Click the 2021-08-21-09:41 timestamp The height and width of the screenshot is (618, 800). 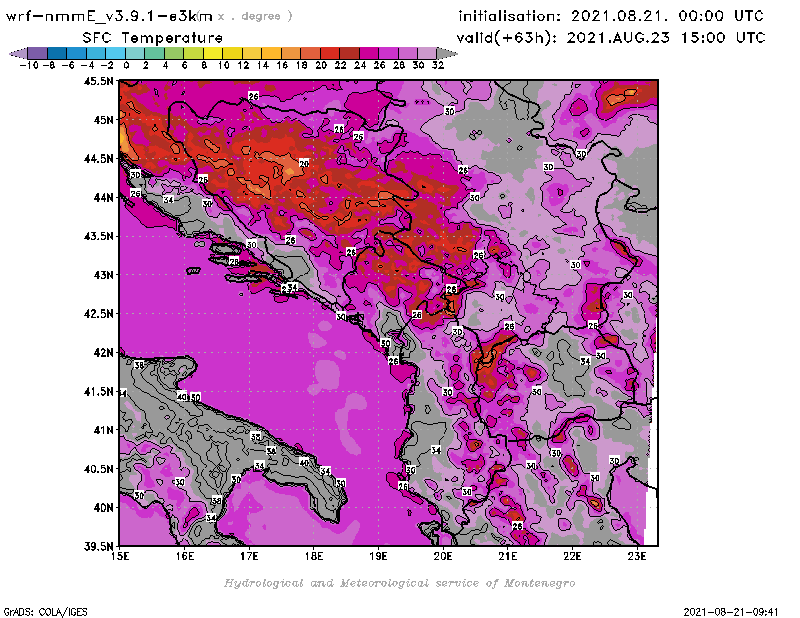(731, 610)
